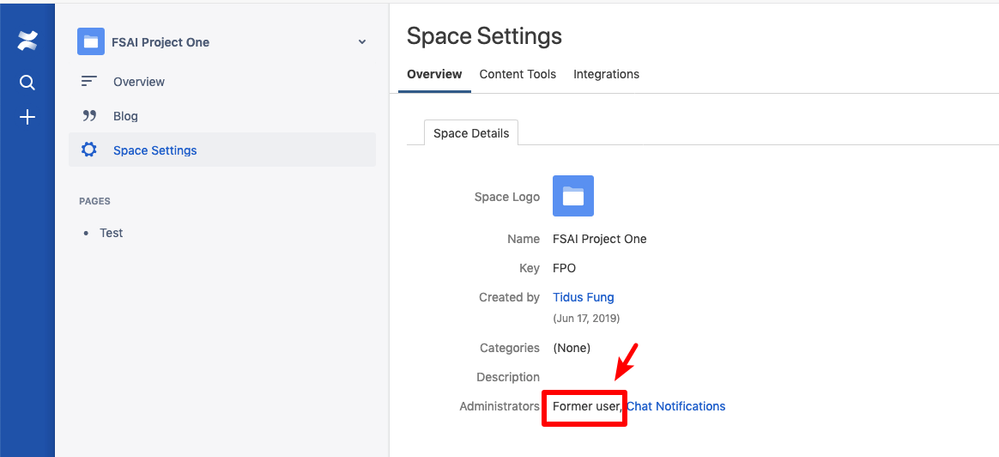Select the Space Details tab
The image size is (999, 457).
(x=471, y=133)
